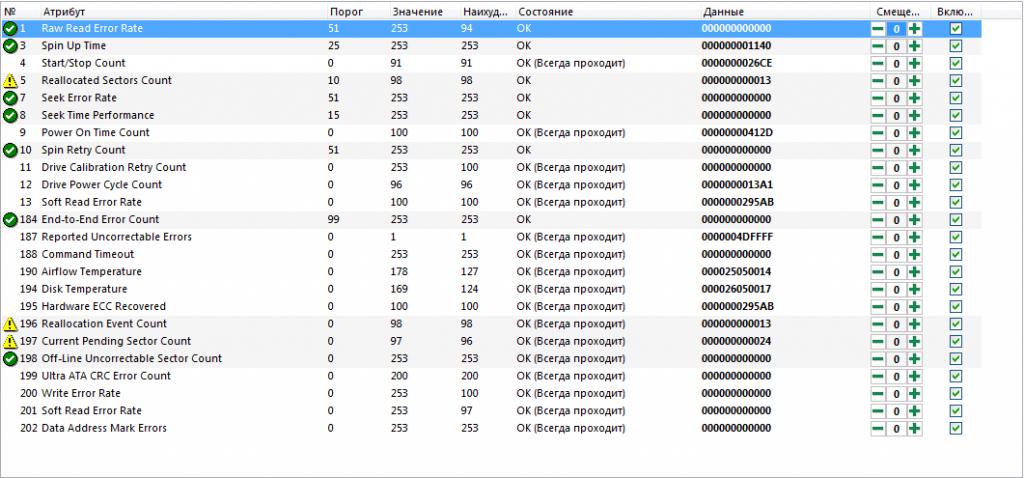Select the Hardware ECC Recovered attribute row
The height and width of the screenshot is (478, 1024).
[490, 306]
